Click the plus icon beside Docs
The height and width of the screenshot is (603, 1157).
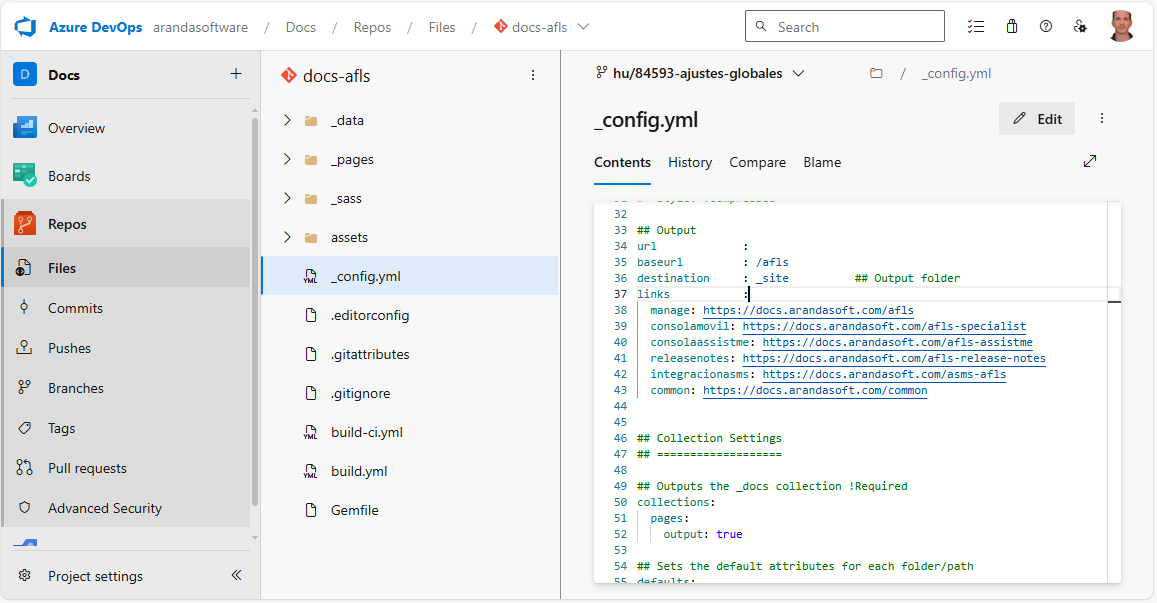point(236,74)
